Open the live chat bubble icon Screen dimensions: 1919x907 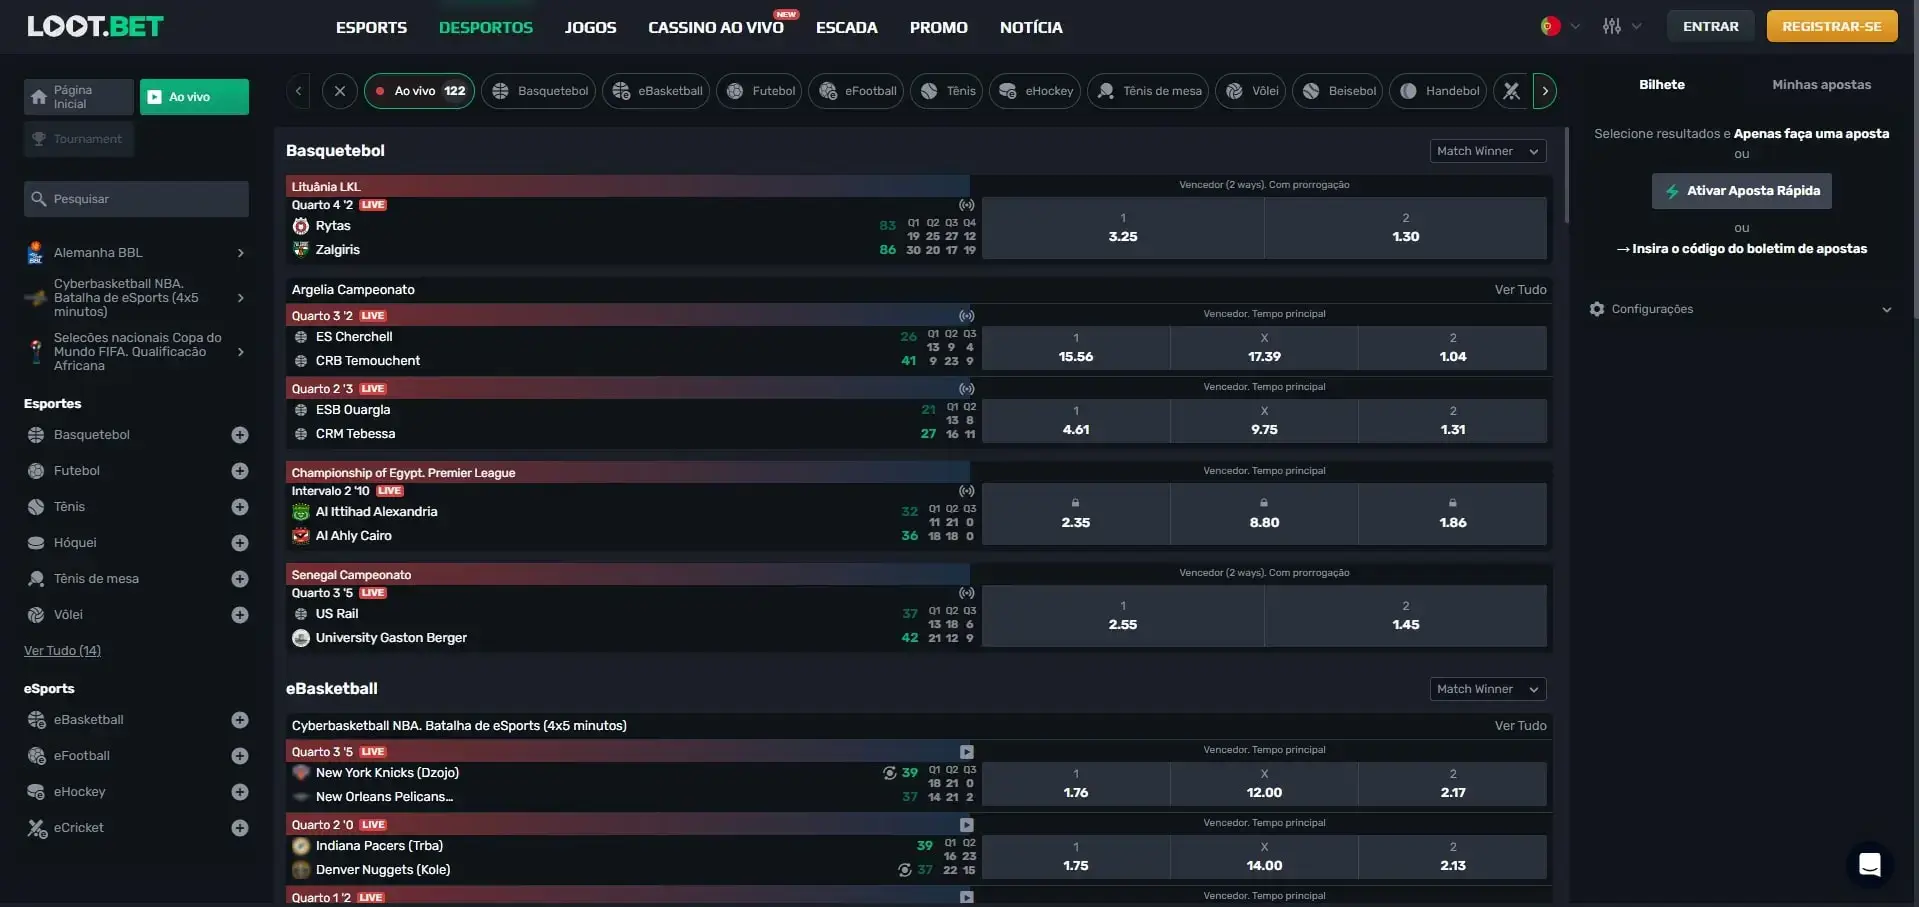pyautogui.click(x=1870, y=864)
